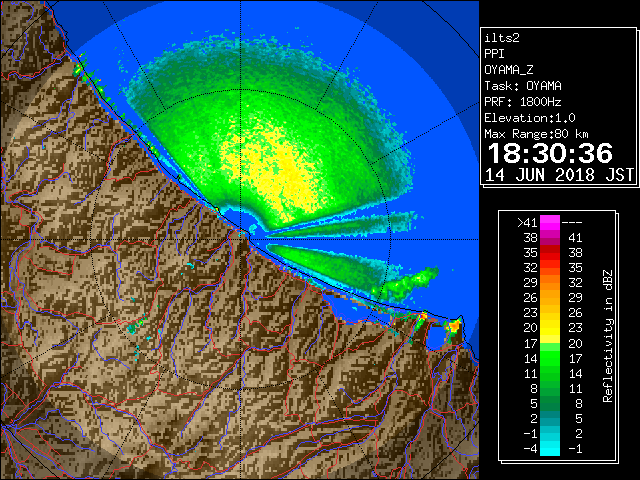The height and width of the screenshot is (480, 640).
Task: Click the yellow 20 dBZ legend swatch
Action: click(550, 328)
